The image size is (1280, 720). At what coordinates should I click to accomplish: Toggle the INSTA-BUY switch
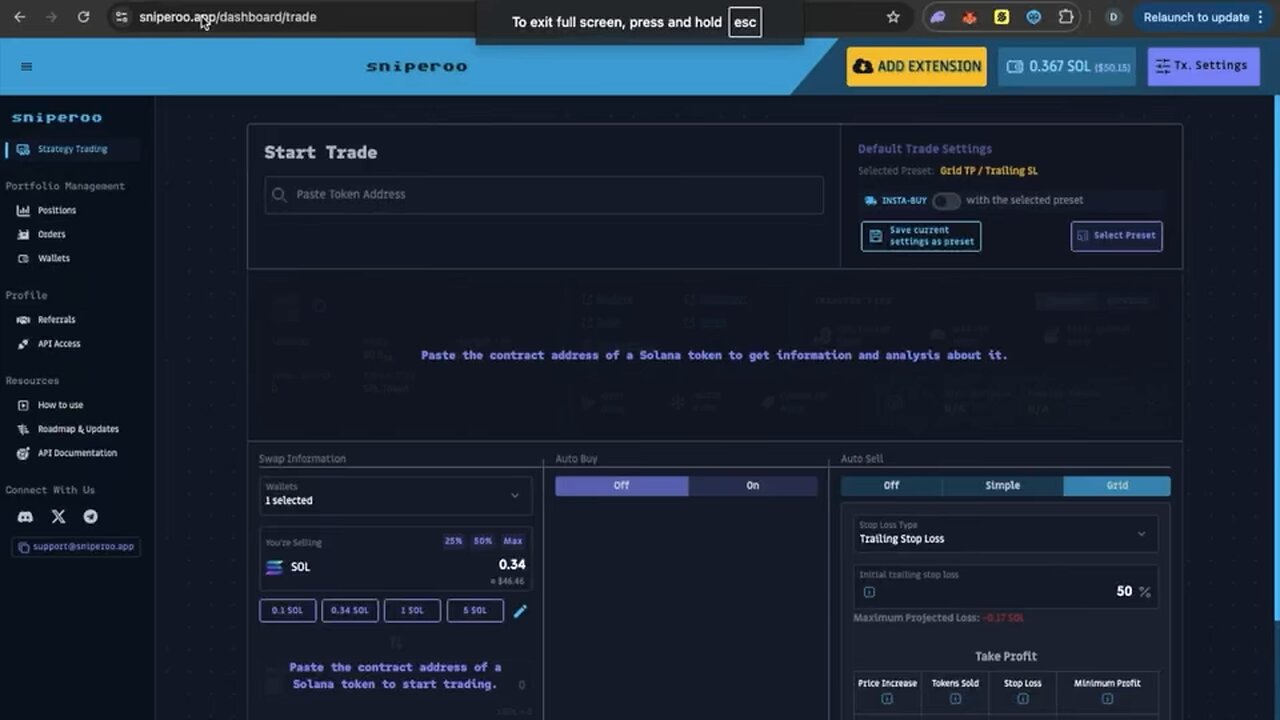point(946,201)
